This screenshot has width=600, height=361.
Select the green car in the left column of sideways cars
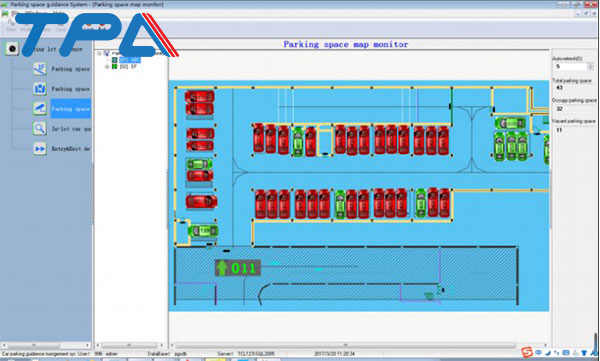199,164
